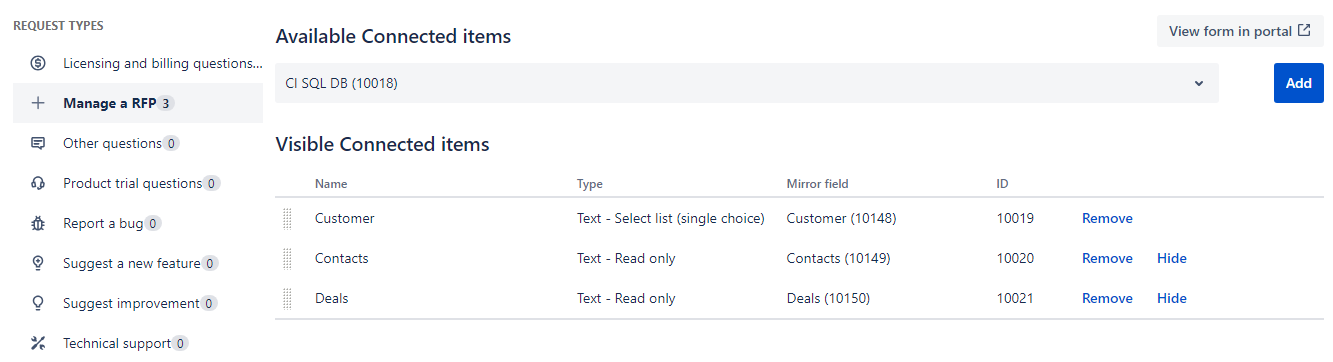Hide the Contacts connected item
This screenshot has width=1333, height=362.
(1172, 258)
